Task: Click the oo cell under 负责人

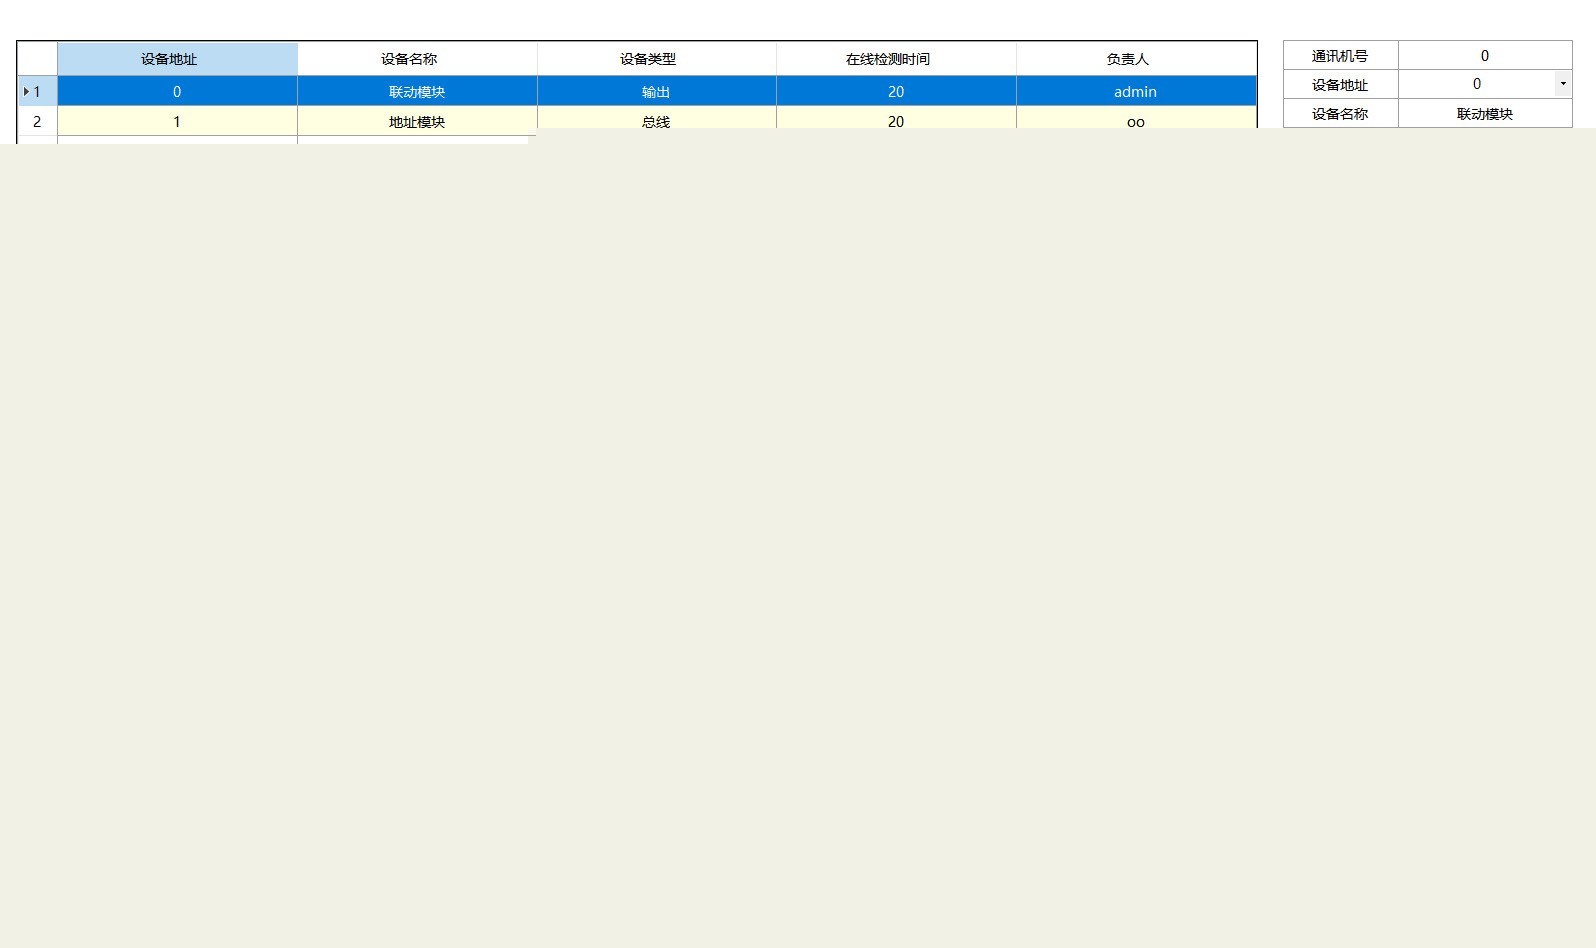Action: (x=1136, y=118)
